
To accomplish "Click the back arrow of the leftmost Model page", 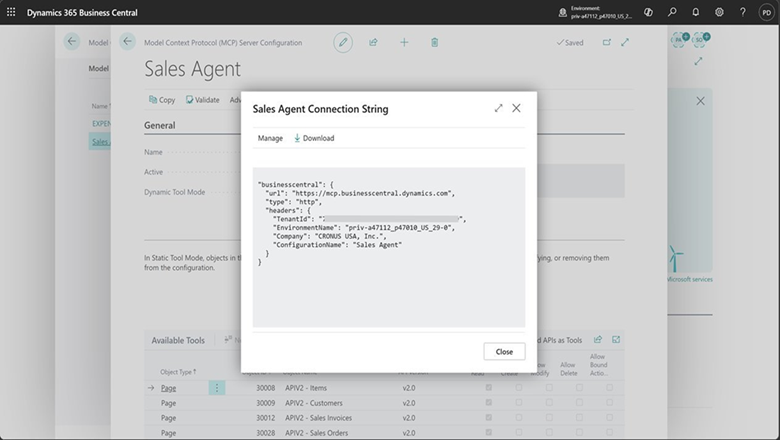I will pos(72,41).
